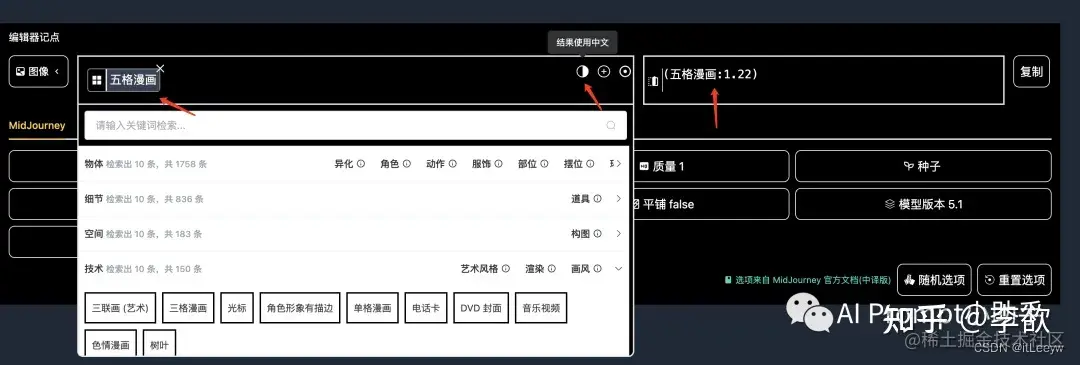The width and height of the screenshot is (1080, 365).
Task: Click the circled plus icon in tag bar
Action: 604,71
